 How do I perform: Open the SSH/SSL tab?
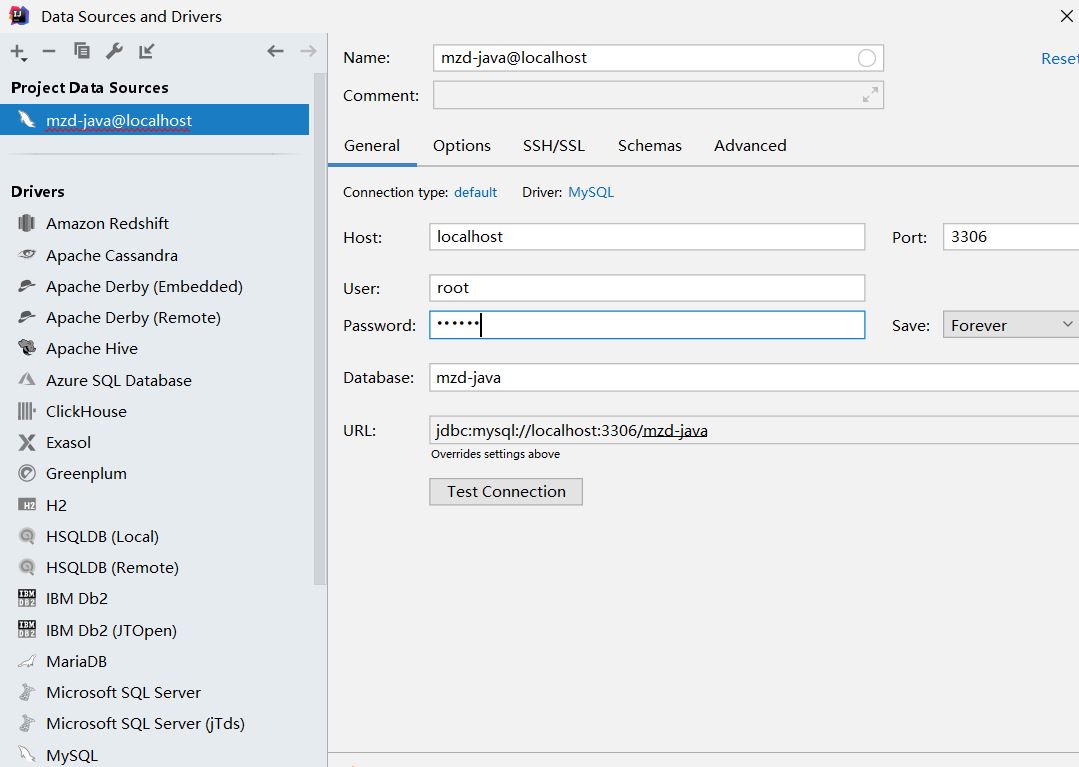[554, 146]
